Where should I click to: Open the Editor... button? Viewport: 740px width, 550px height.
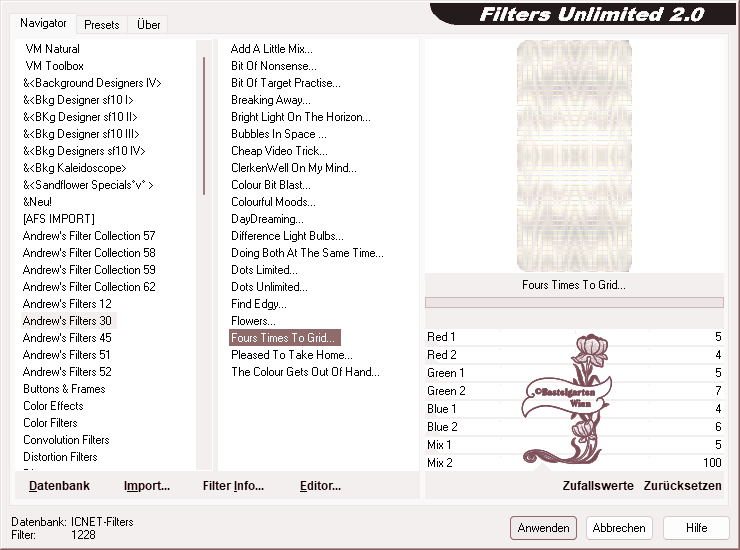pos(320,486)
